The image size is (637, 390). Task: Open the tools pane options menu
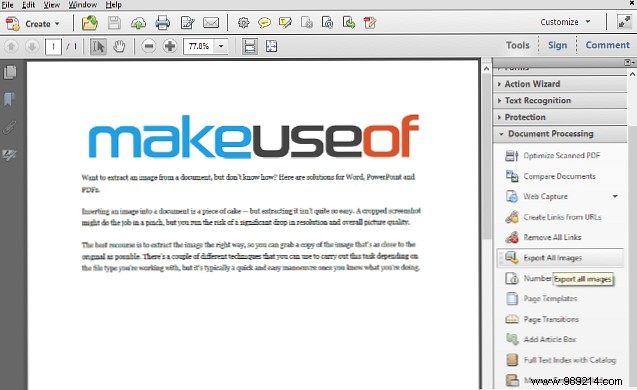(628, 62)
